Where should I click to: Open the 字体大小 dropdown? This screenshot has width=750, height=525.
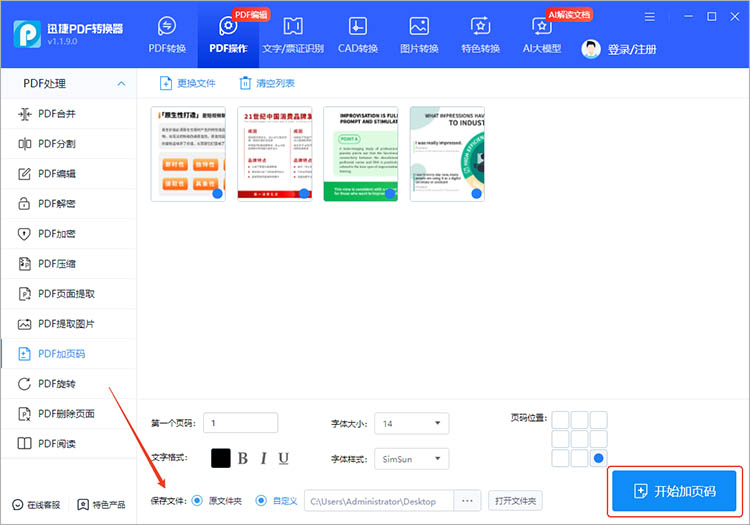click(x=411, y=423)
